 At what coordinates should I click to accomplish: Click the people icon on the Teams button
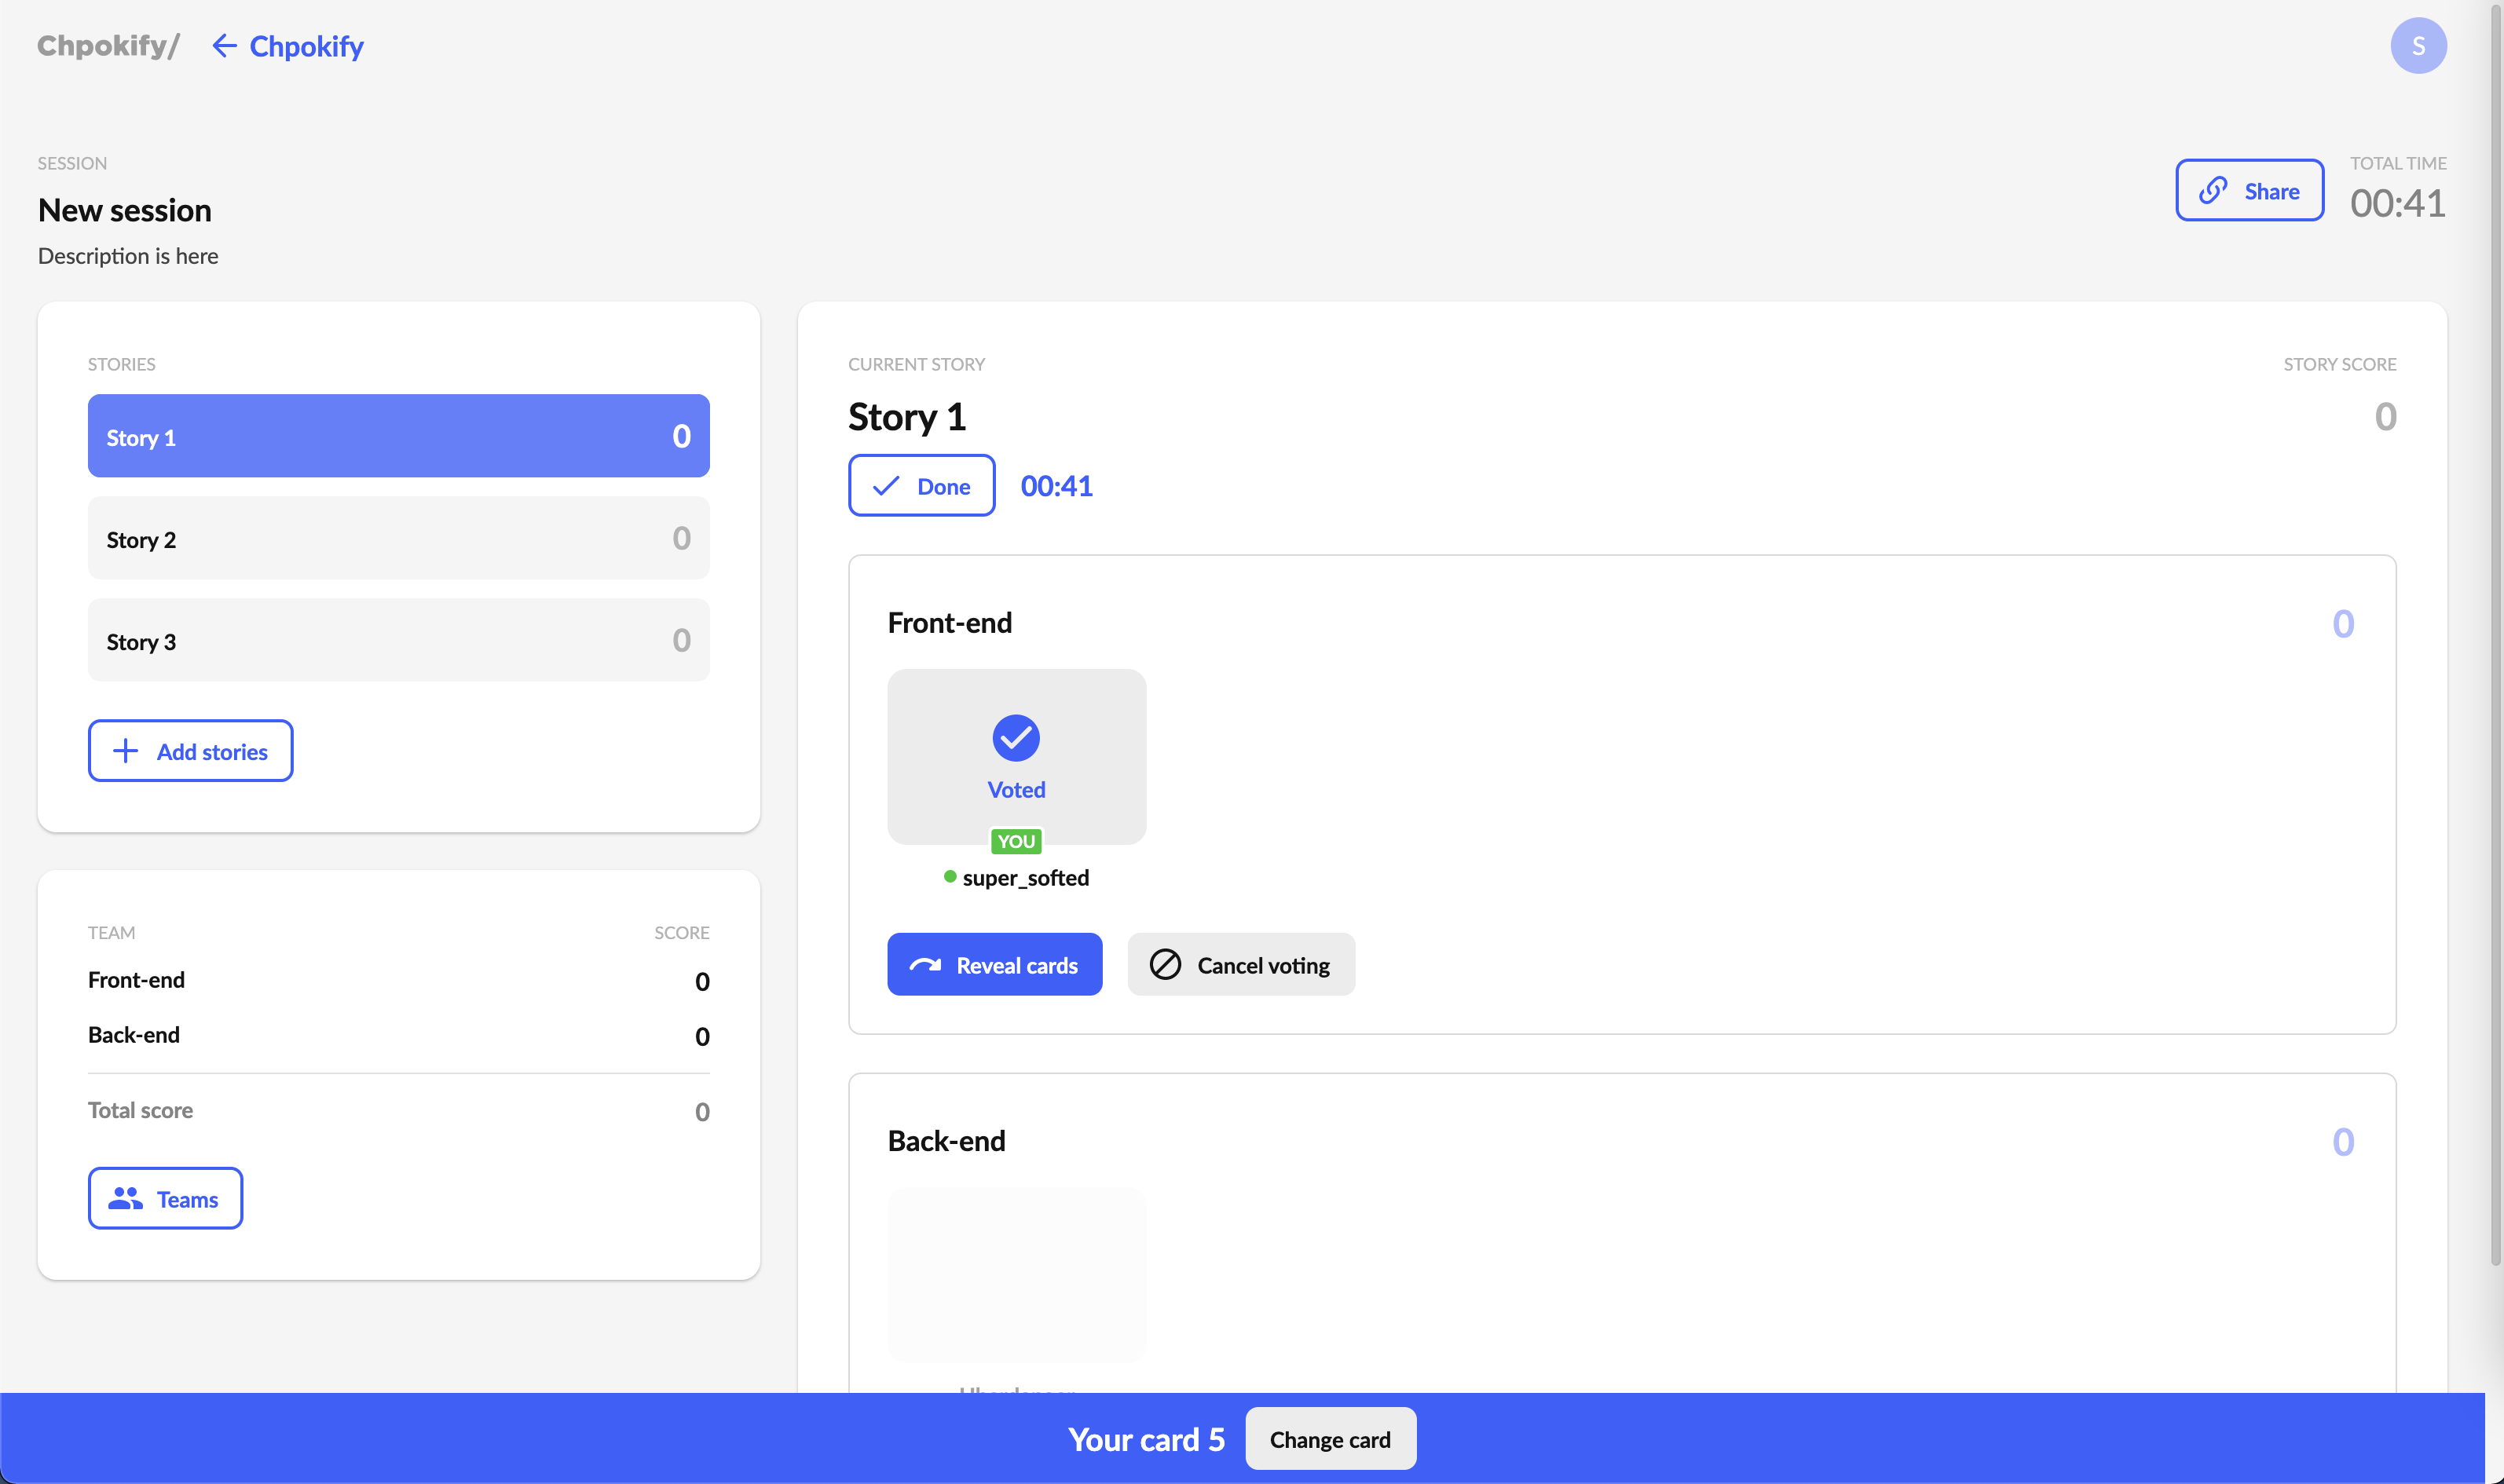coord(125,1199)
